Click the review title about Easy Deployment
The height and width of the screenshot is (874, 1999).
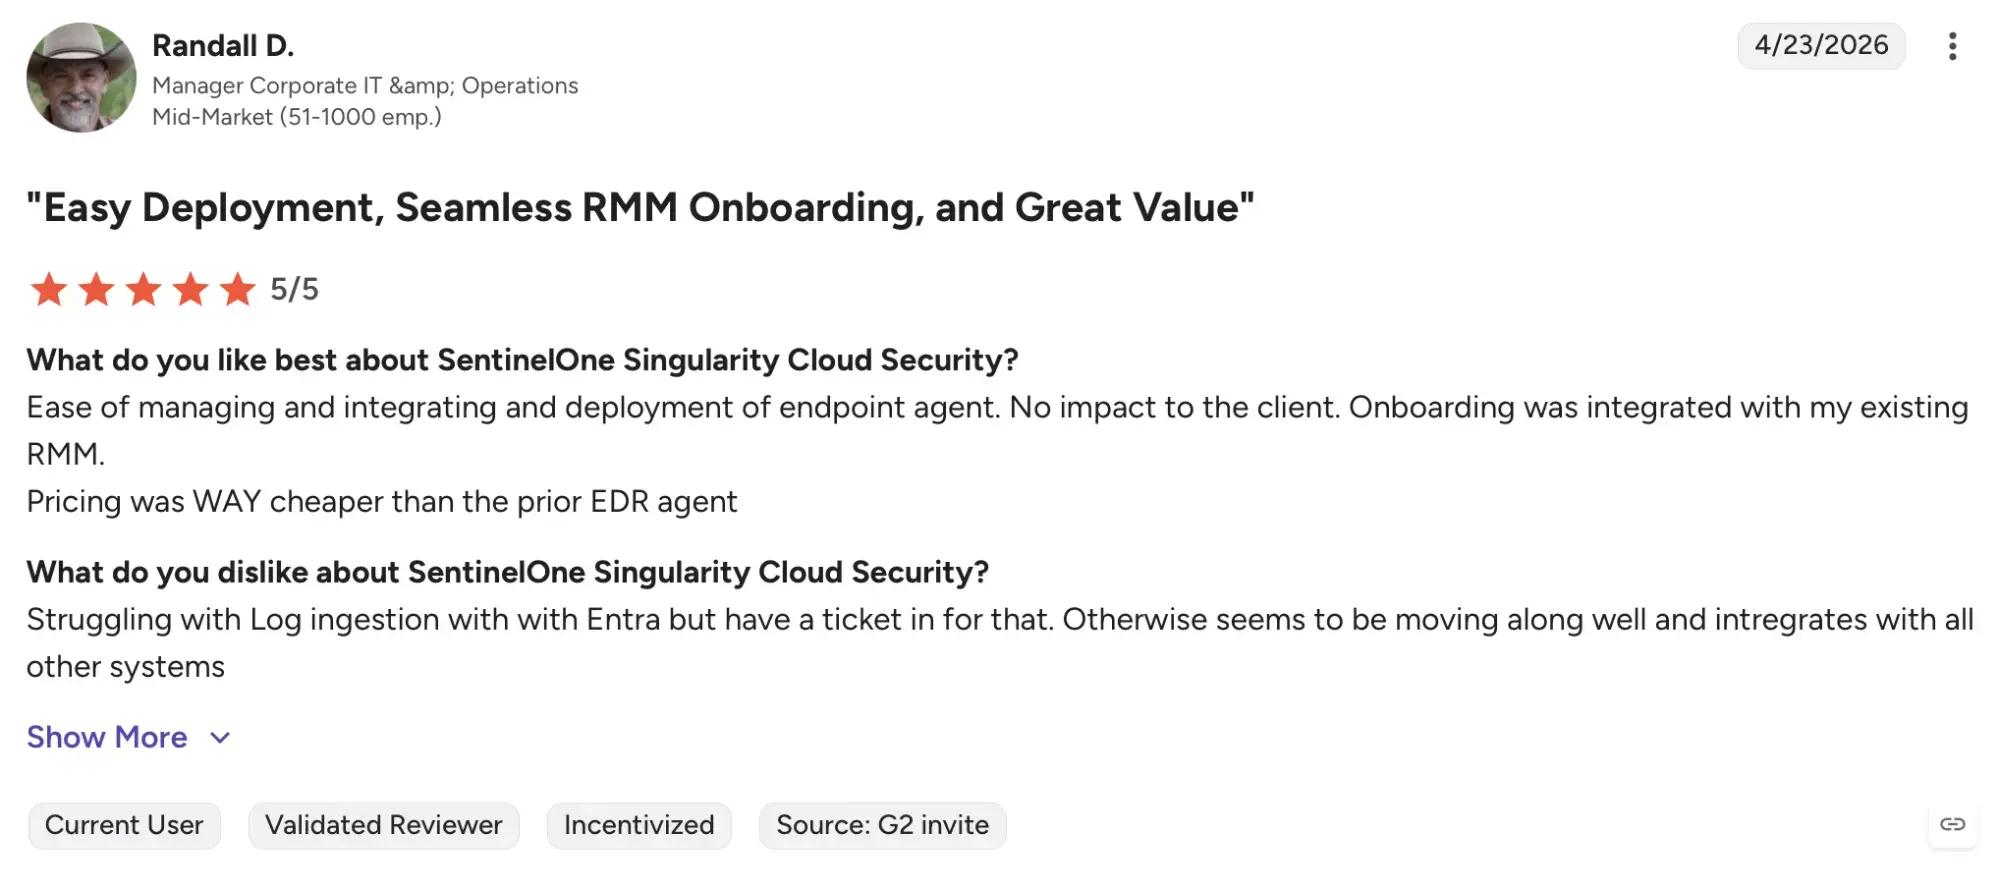click(640, 208)
